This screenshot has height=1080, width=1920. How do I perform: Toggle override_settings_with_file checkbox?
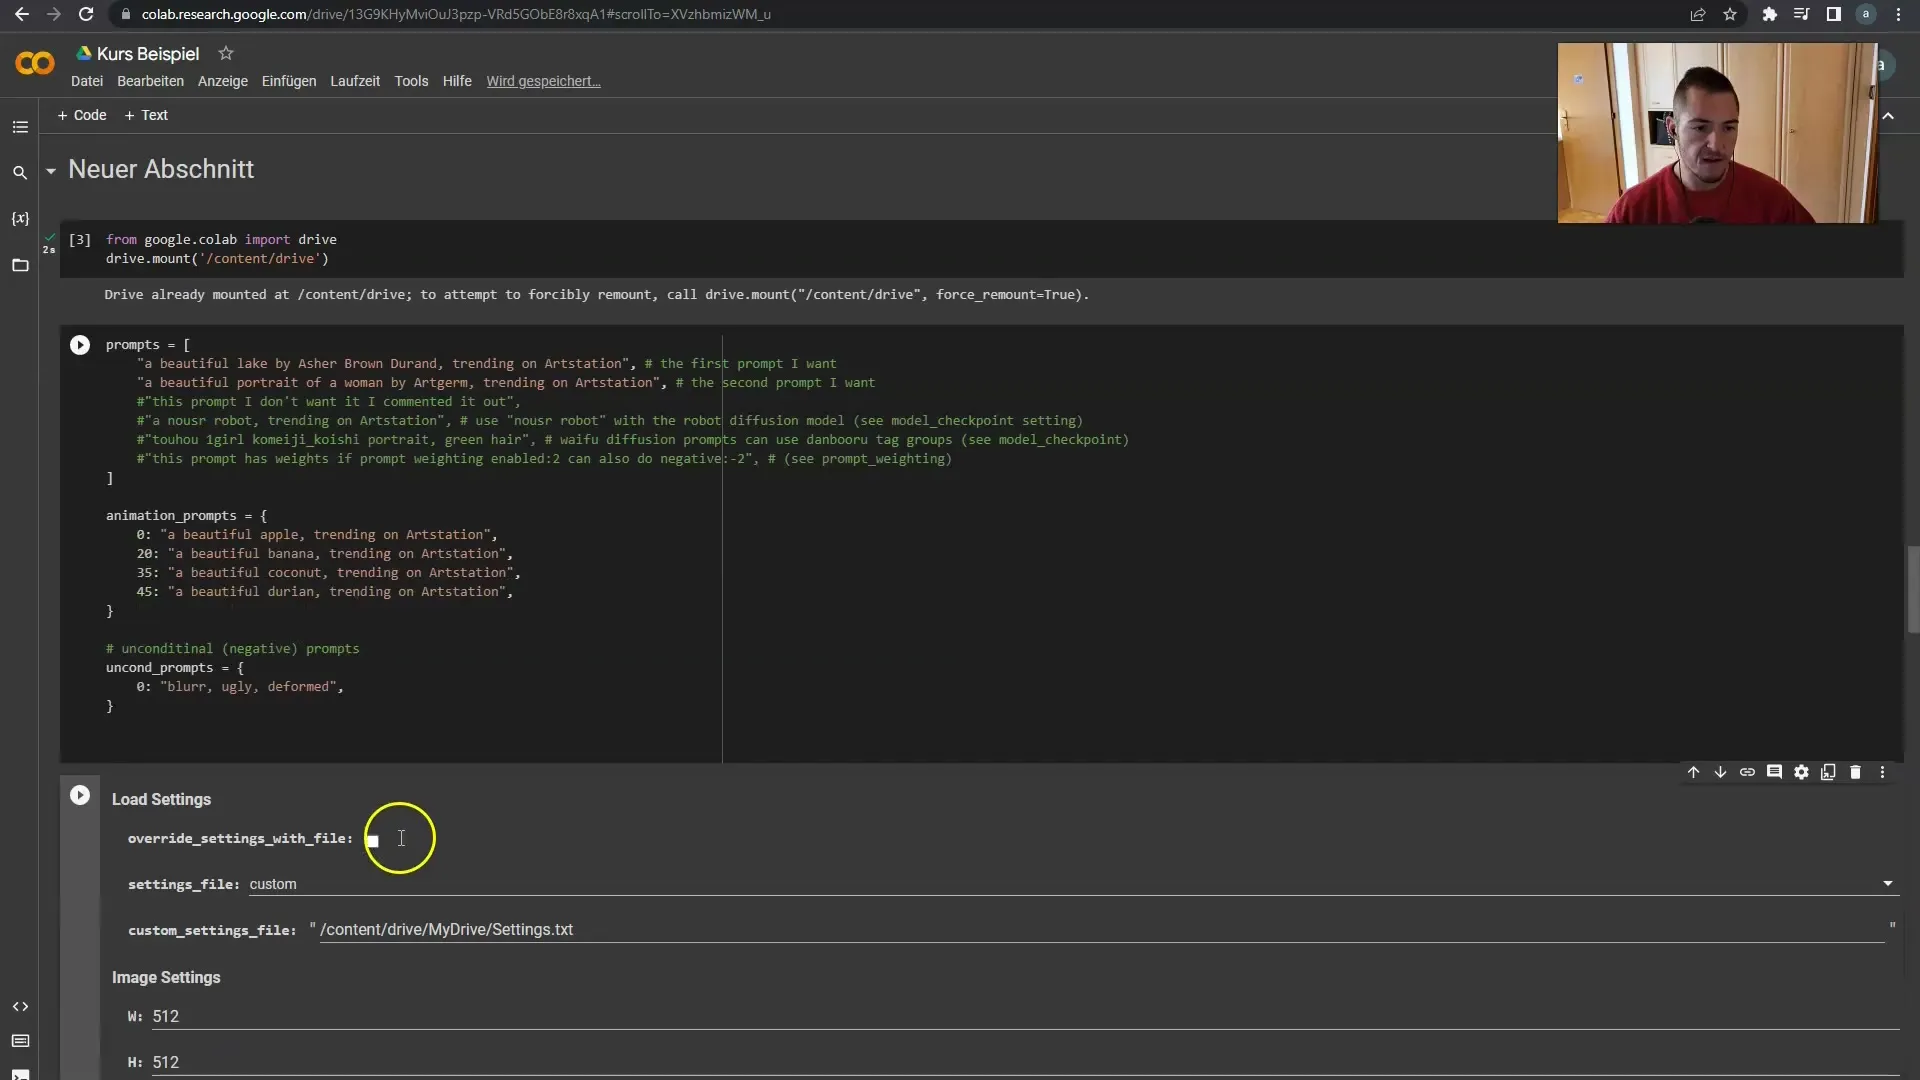click(372, 840)
